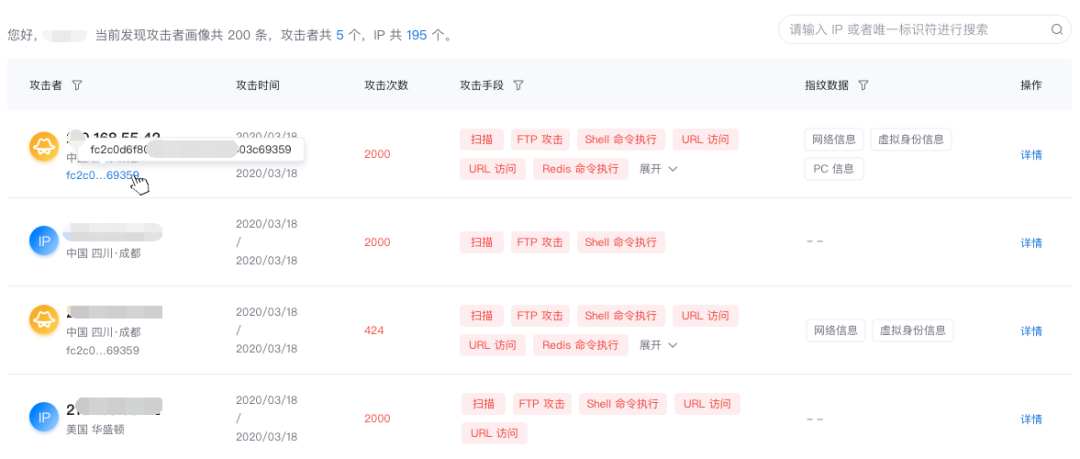The image size is (1080, 459).
Task: Click attacker count 5 link
Action: pos(340,34)
